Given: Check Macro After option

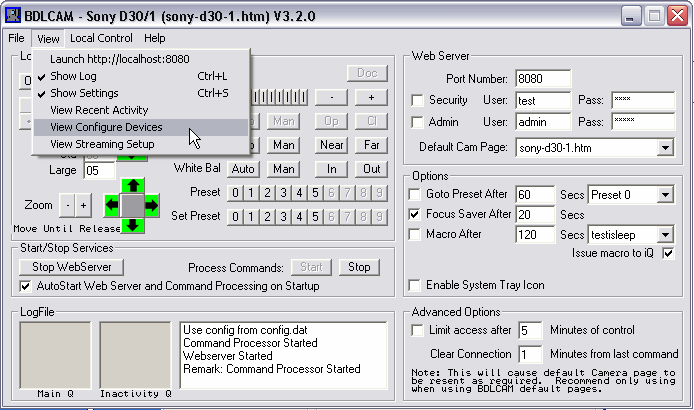Looking at the screenshot, I should click(x=414, y=234).
